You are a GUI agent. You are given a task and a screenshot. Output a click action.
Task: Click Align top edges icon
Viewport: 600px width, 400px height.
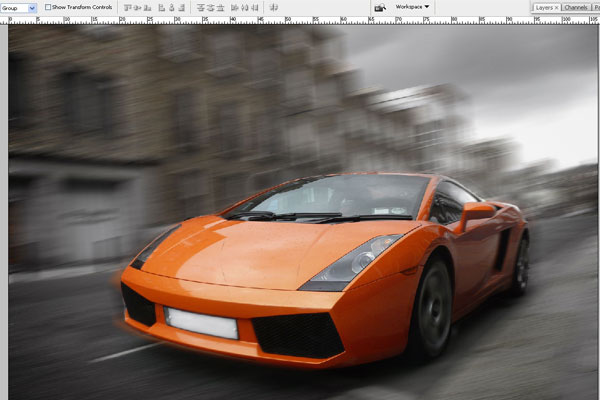(128, 7)
